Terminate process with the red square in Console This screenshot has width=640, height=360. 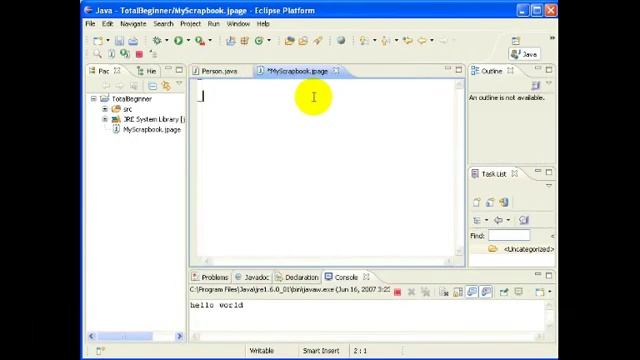pyautogui.click(x=398, y=292)
